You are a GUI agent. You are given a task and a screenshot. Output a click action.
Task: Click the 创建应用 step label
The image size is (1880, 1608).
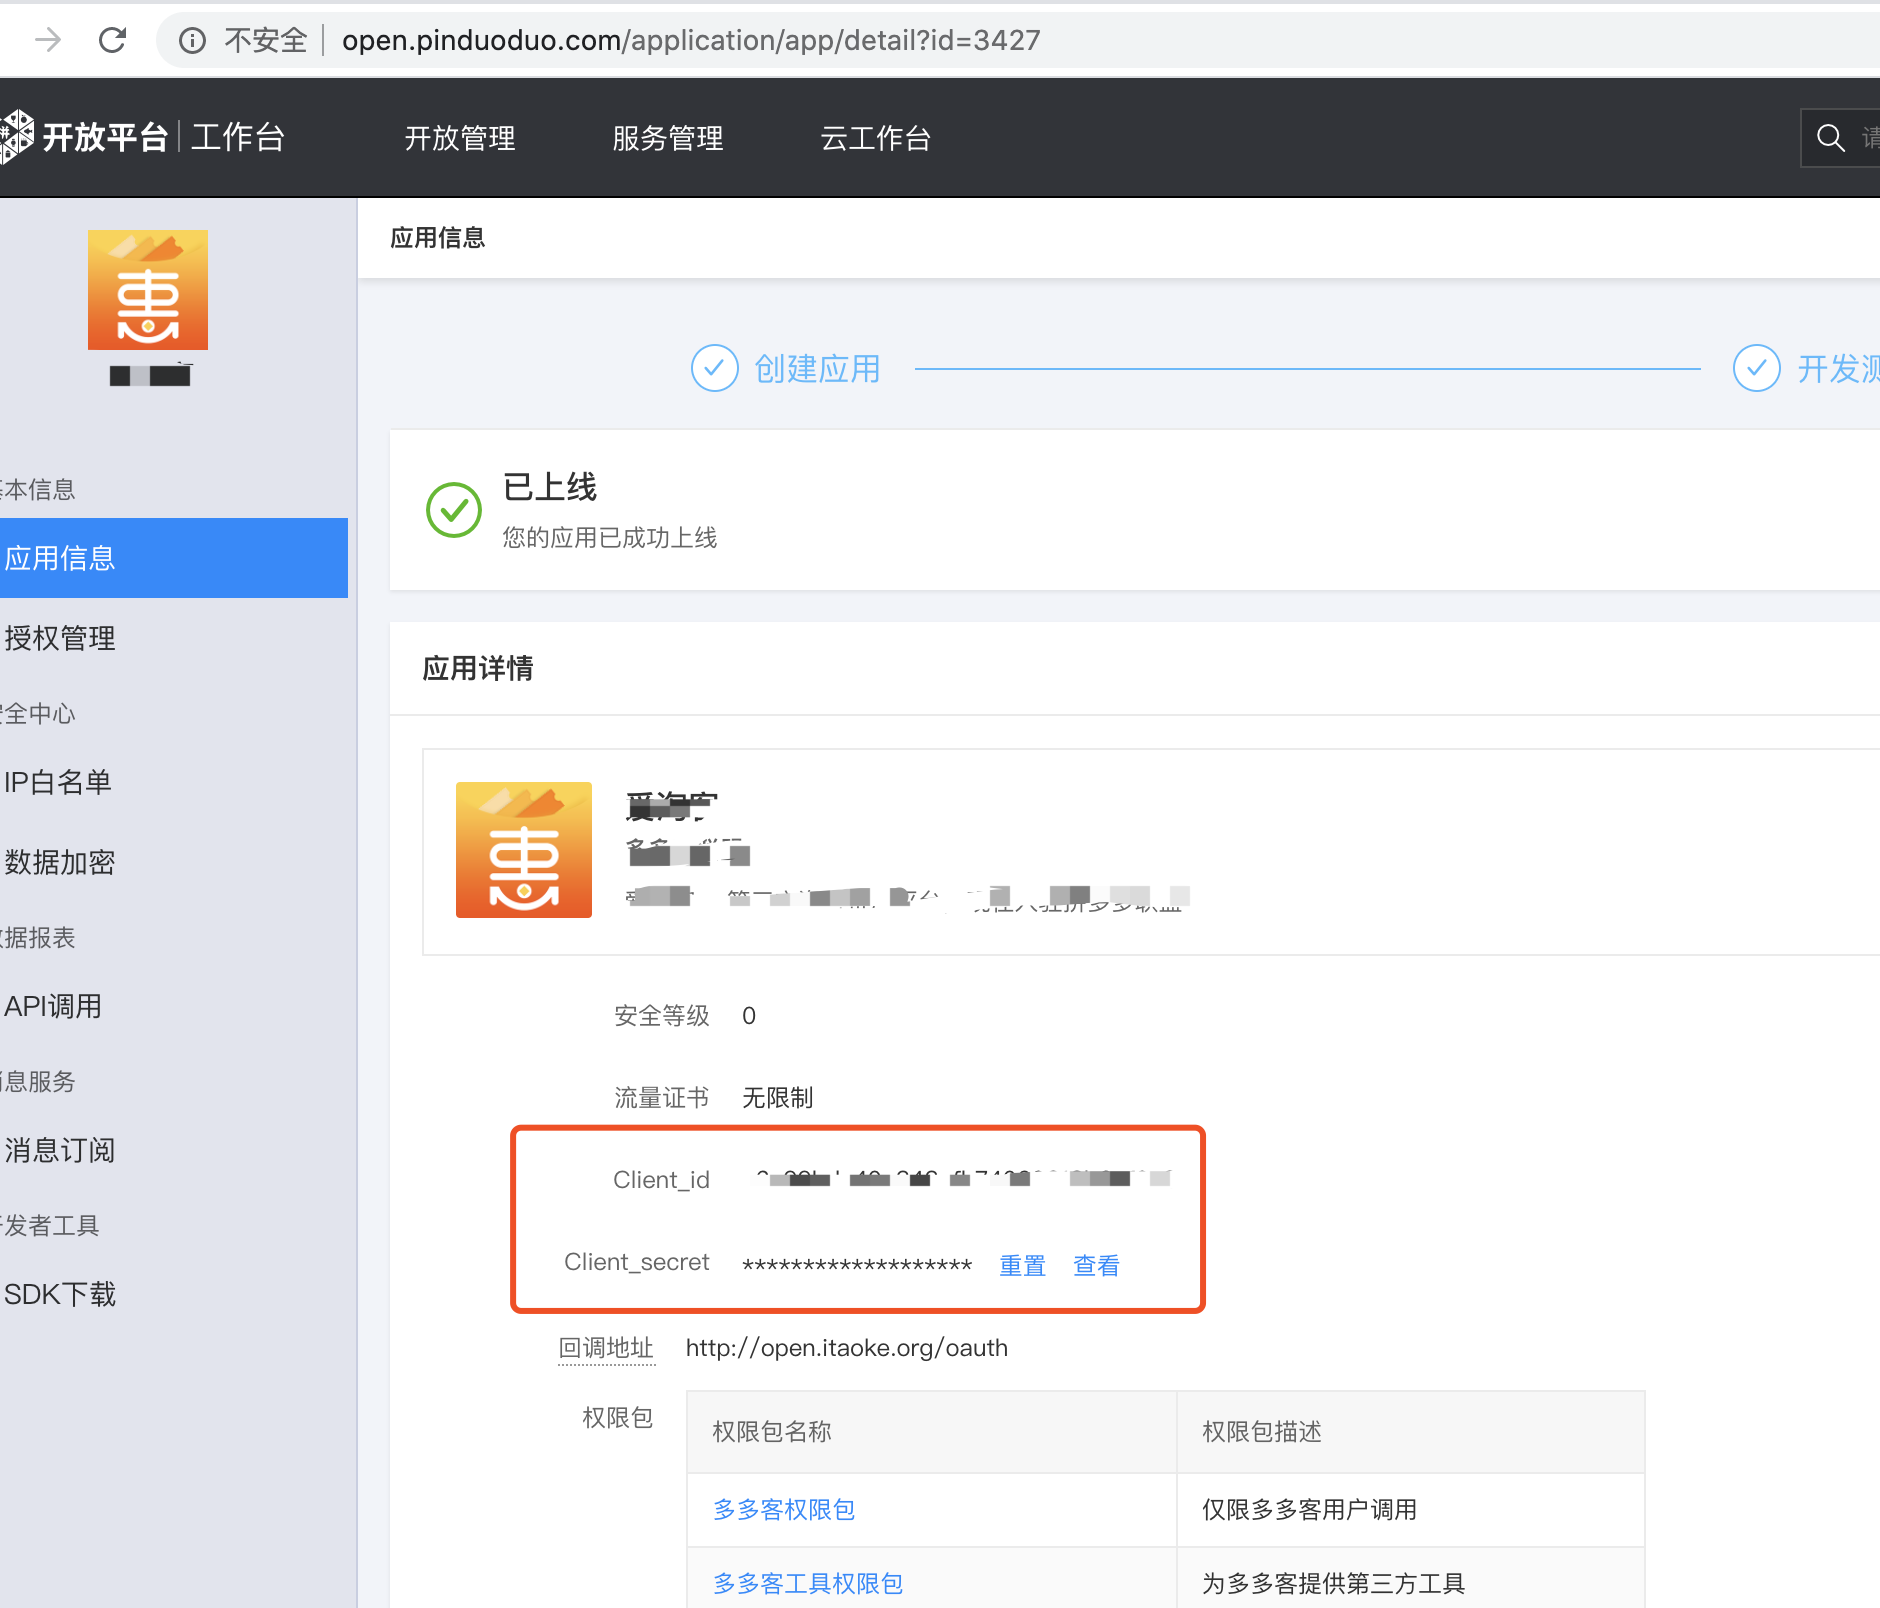click(817, 369)
